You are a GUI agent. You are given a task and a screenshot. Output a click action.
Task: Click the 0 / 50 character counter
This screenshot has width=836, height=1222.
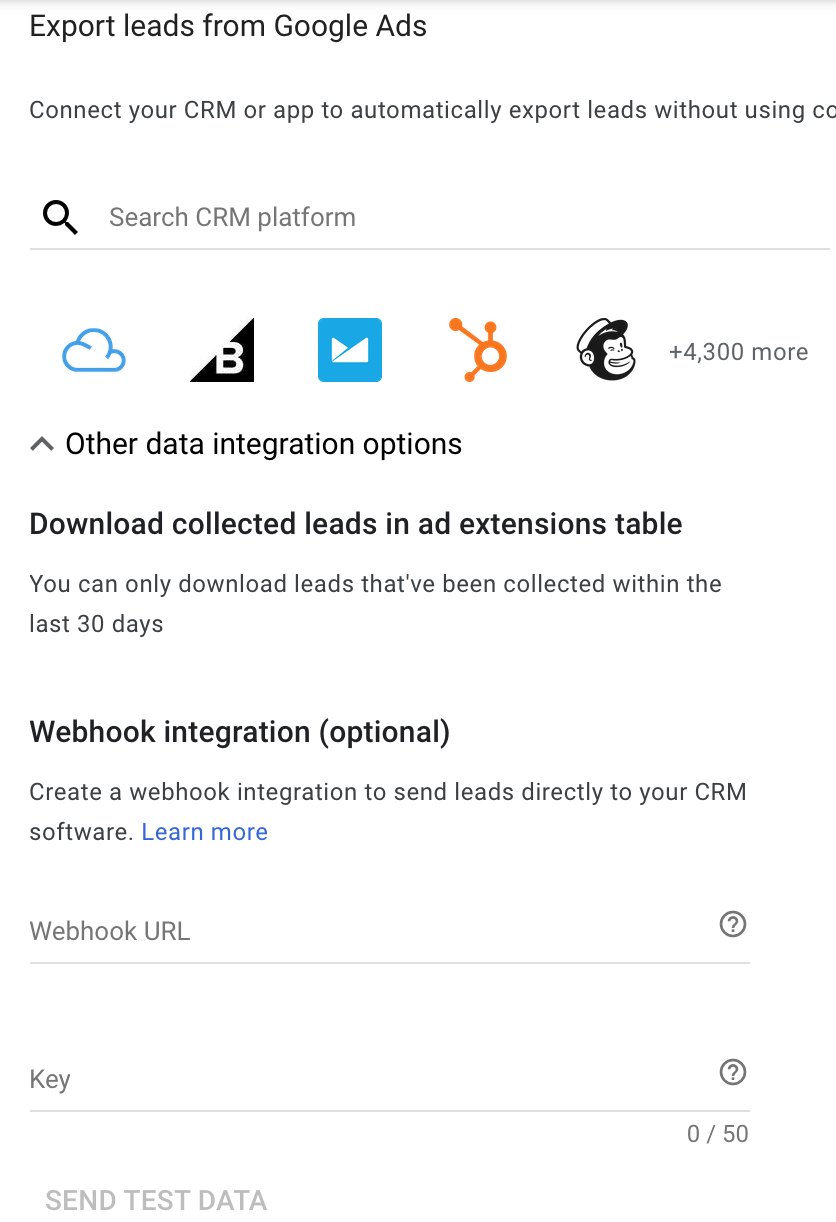(718, 1133)
